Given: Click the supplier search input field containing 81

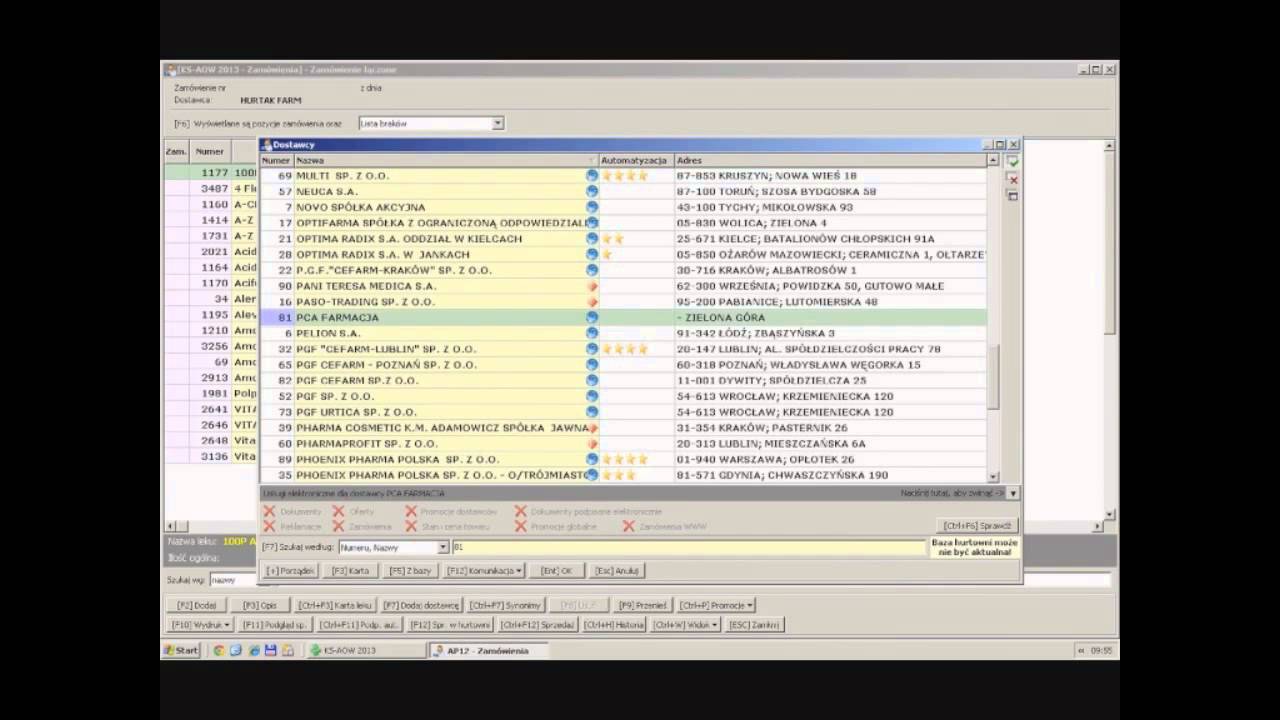Looking at the screenshot, I should tap(689, 547).
